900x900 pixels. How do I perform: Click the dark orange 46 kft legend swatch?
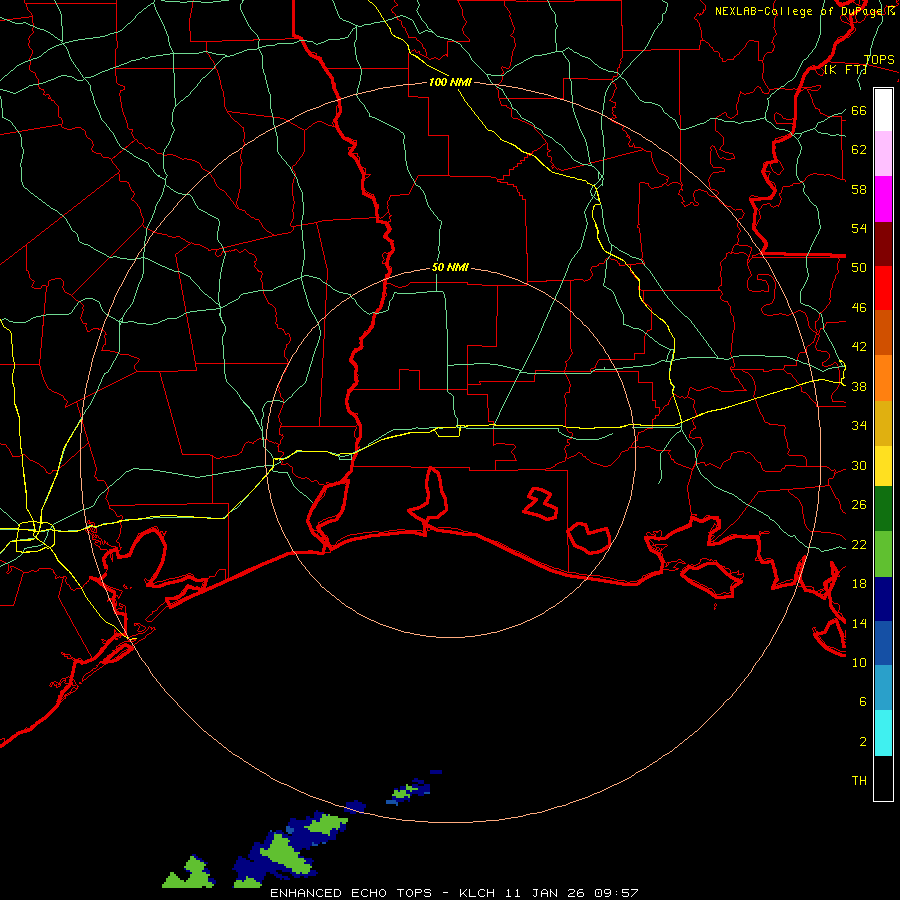click(x=883, y=332)
